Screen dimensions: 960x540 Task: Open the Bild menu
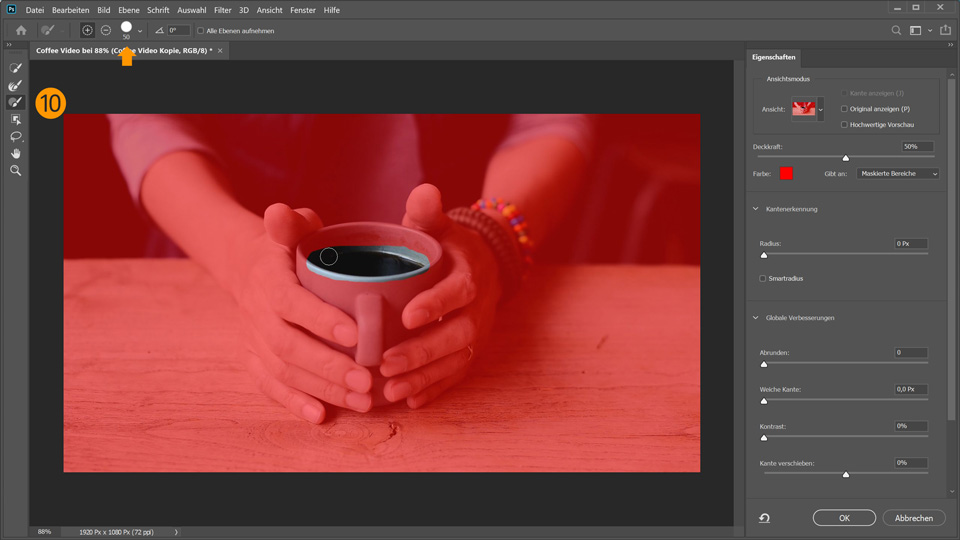[103, 10]
